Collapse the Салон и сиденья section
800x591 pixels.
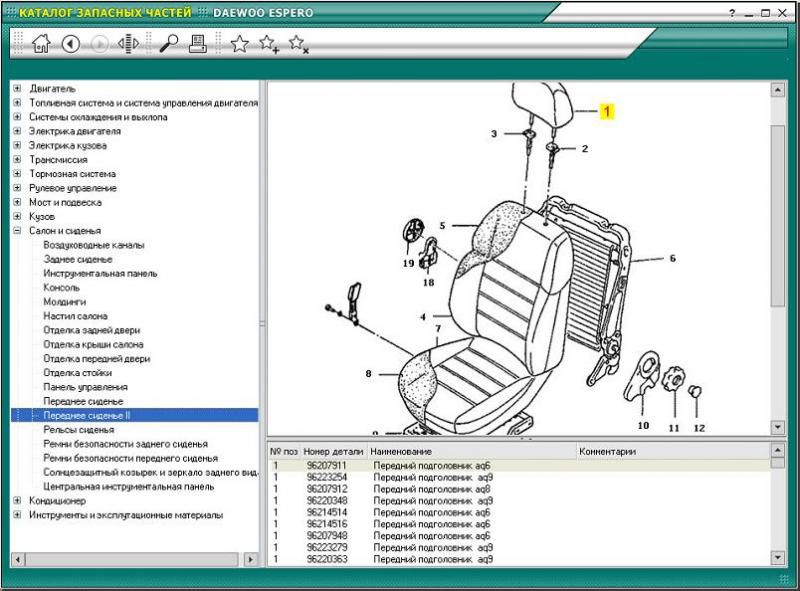click(17, 230)
